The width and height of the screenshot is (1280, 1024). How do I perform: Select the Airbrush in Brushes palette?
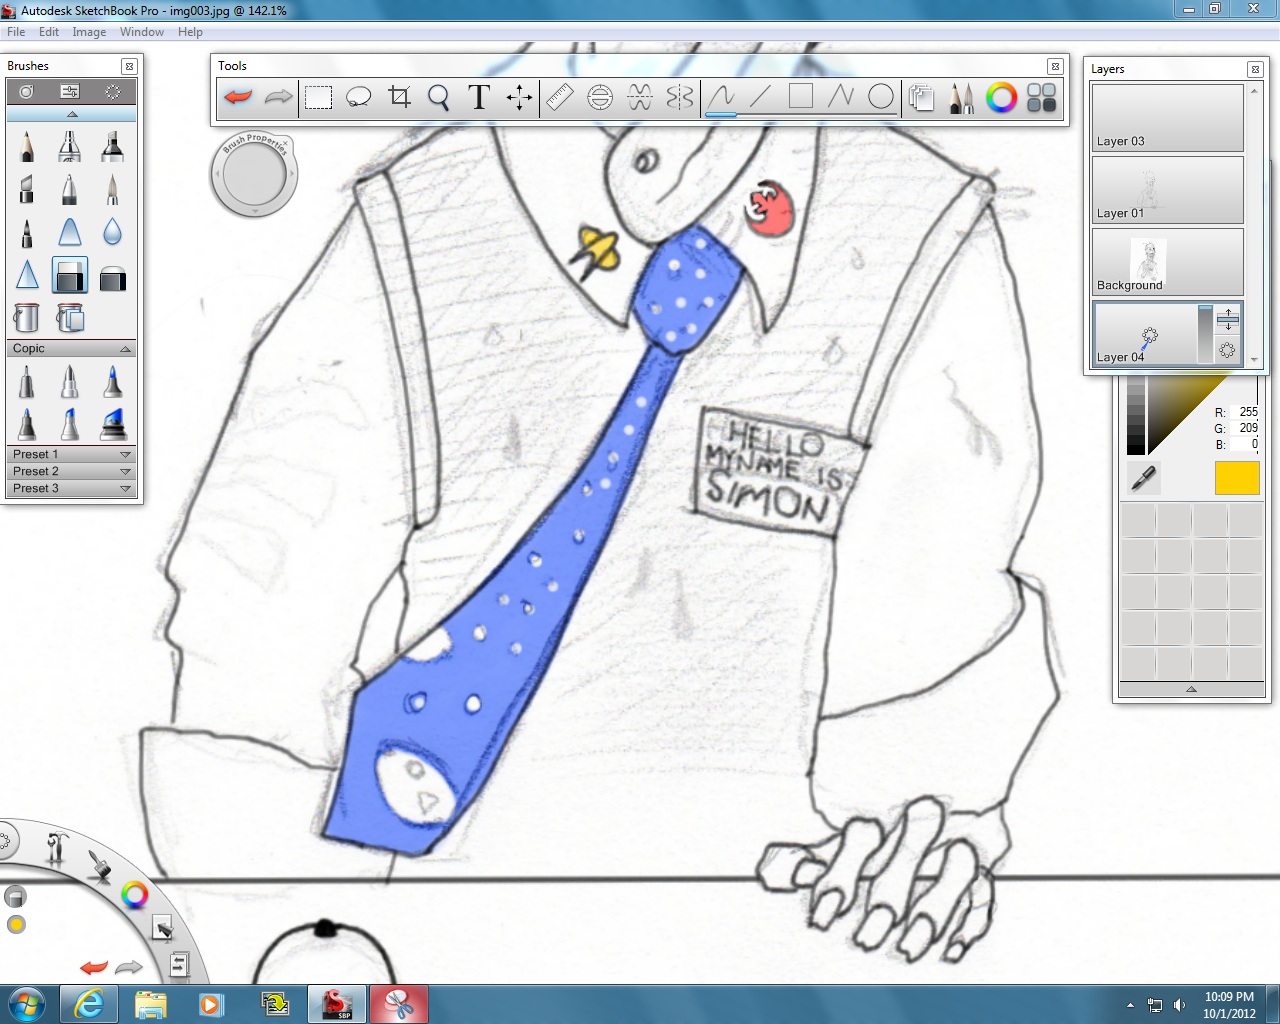pyautogui.click(x=69, y=146)
